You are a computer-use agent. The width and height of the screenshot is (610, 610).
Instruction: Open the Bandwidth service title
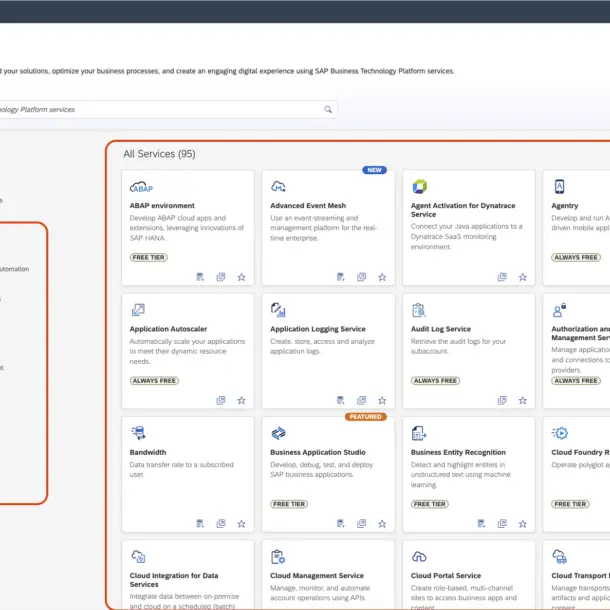(x=148, y=452)
